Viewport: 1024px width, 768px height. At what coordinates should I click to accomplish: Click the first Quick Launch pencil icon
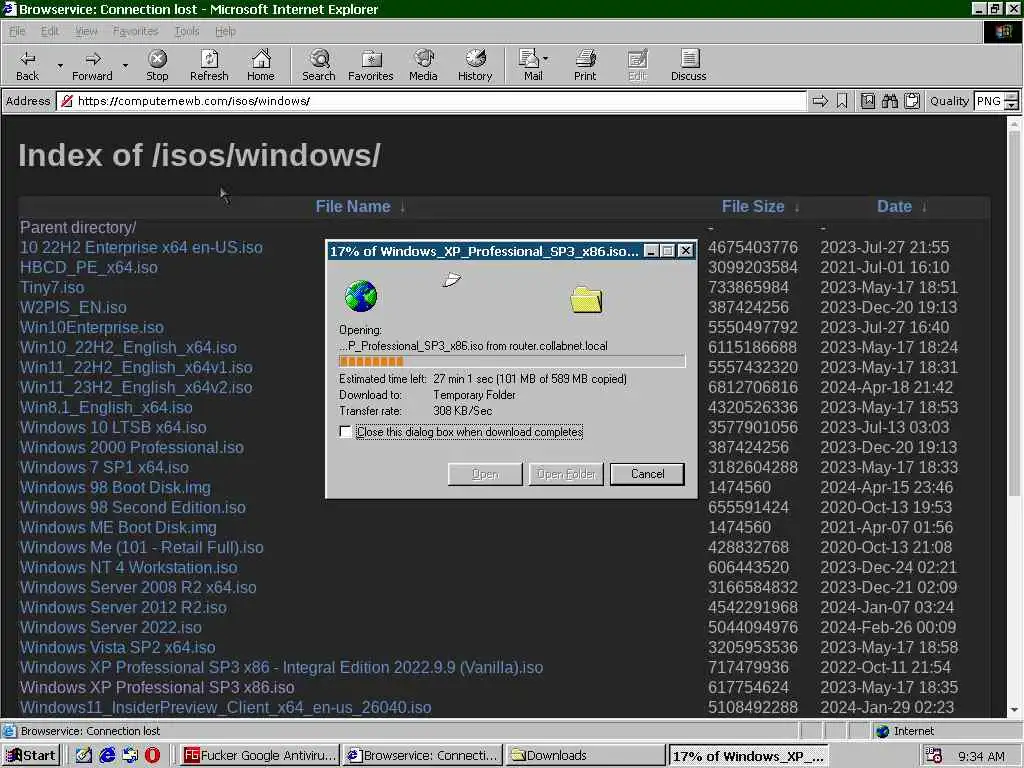pyautogui.click(x=84, y=755)
